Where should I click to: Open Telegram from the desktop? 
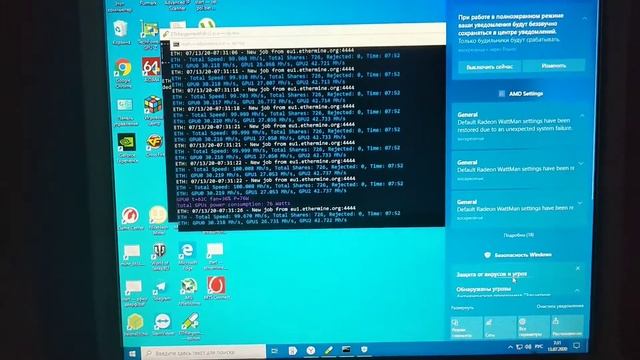coord(161,291)
